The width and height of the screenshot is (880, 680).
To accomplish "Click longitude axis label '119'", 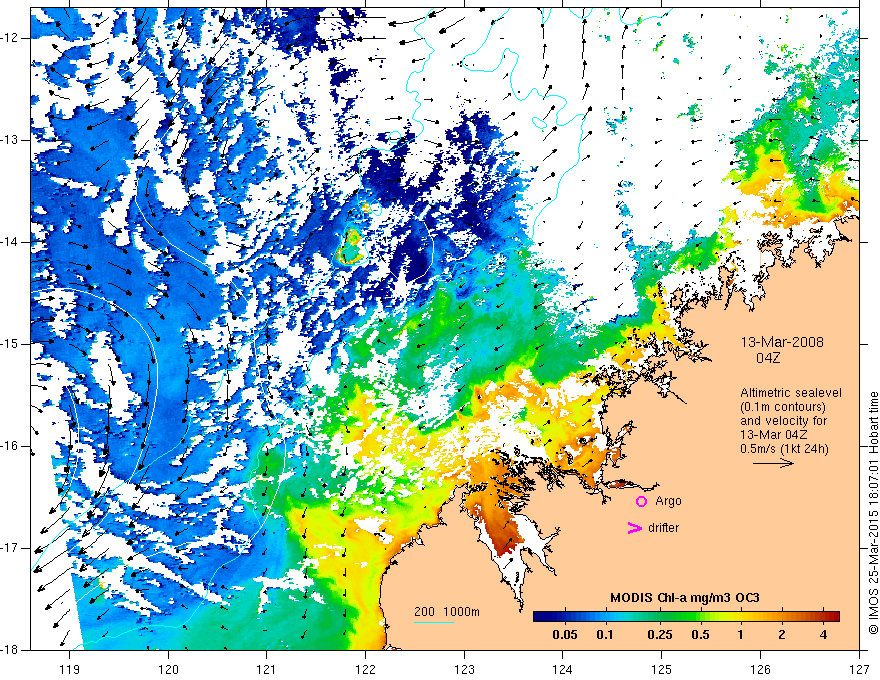I will pyautogui.click(x=70, y=669).
